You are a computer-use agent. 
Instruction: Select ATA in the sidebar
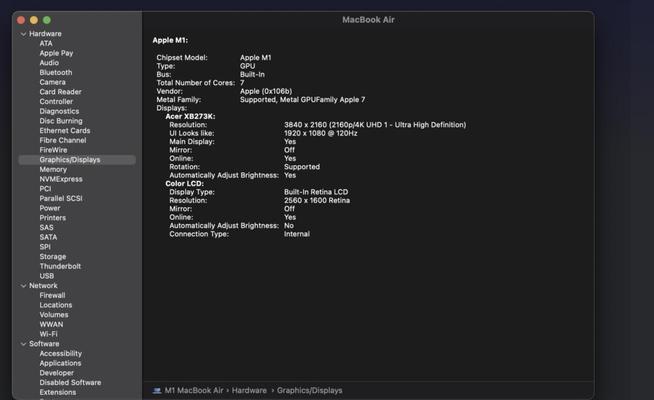coord(46,43)
